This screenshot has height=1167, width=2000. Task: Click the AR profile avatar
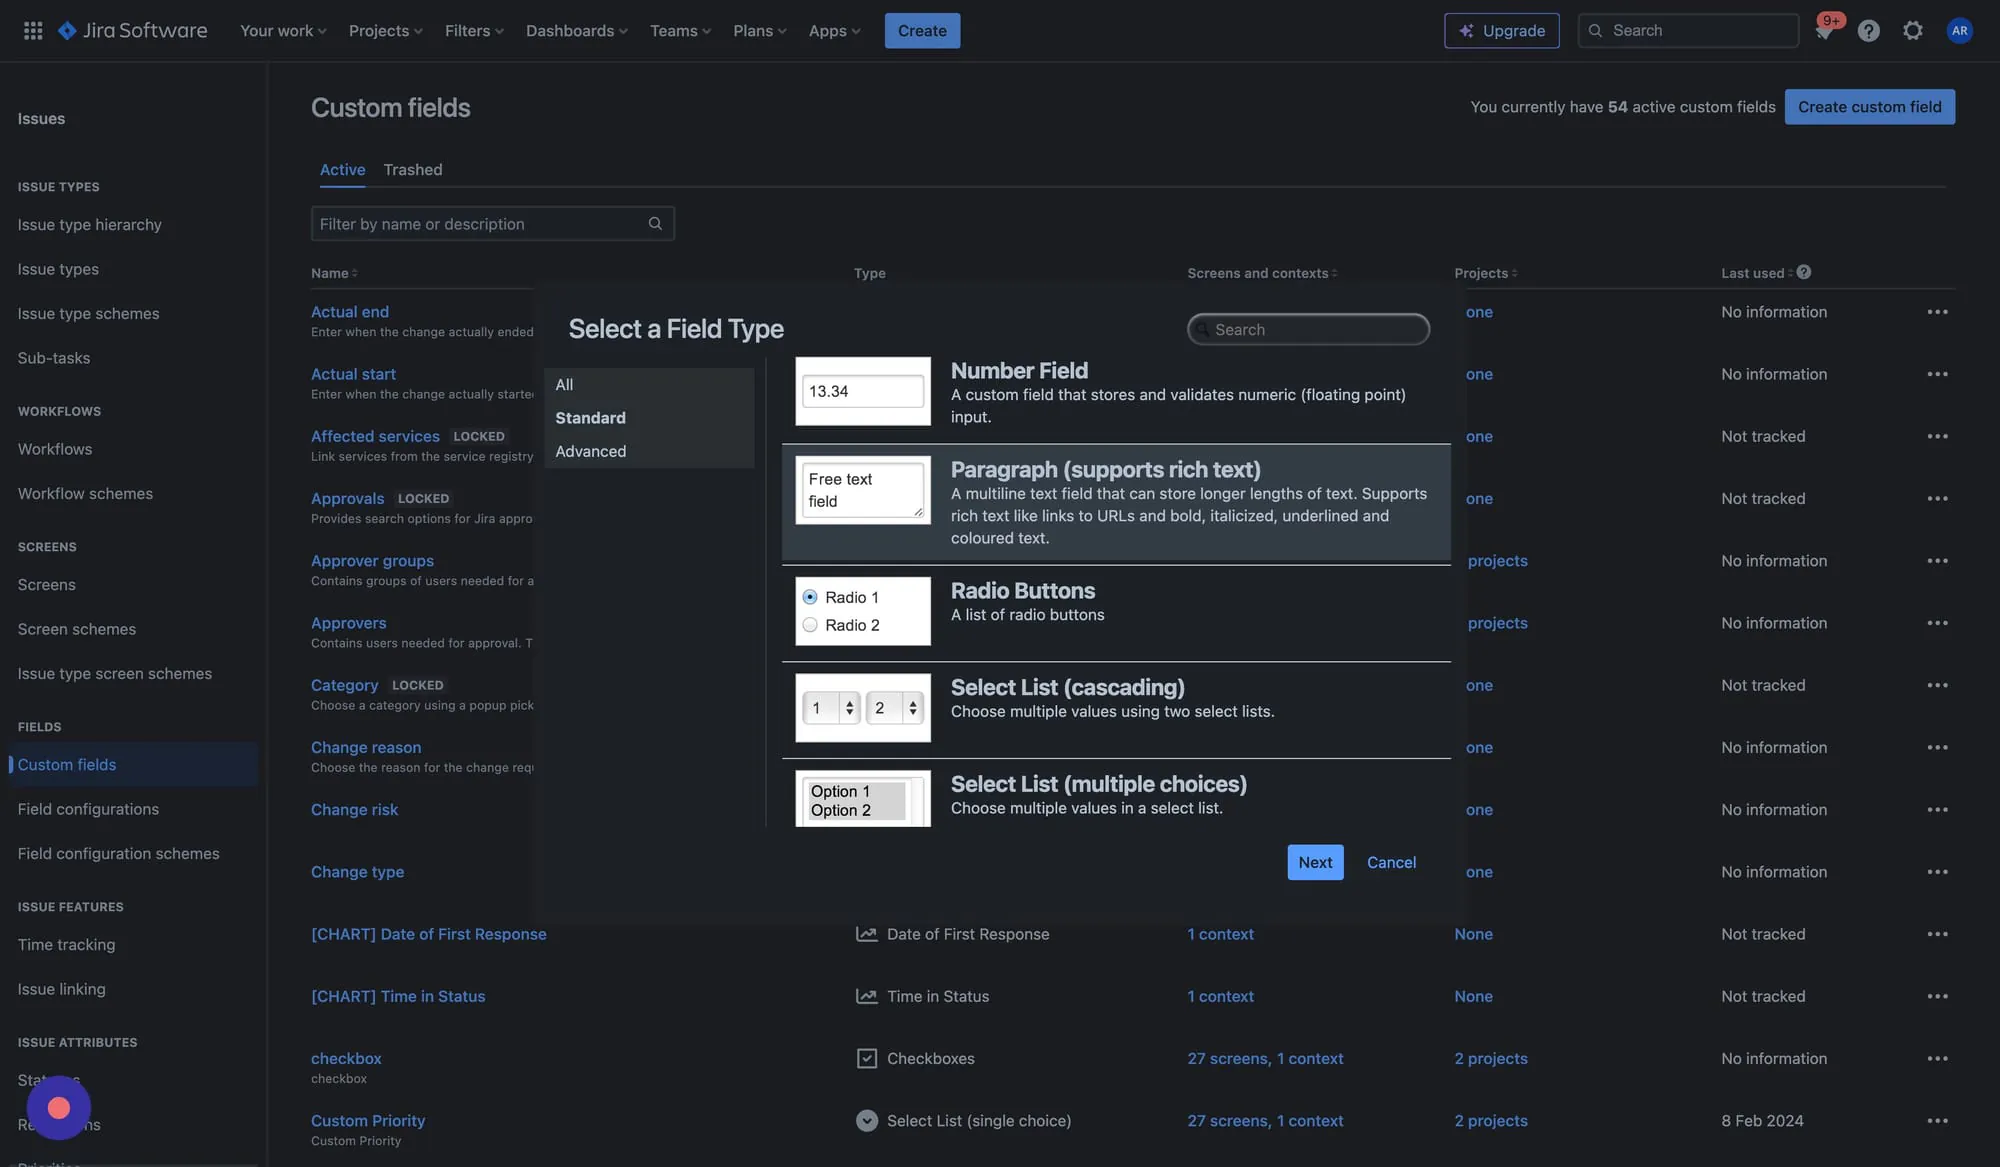1959,31
